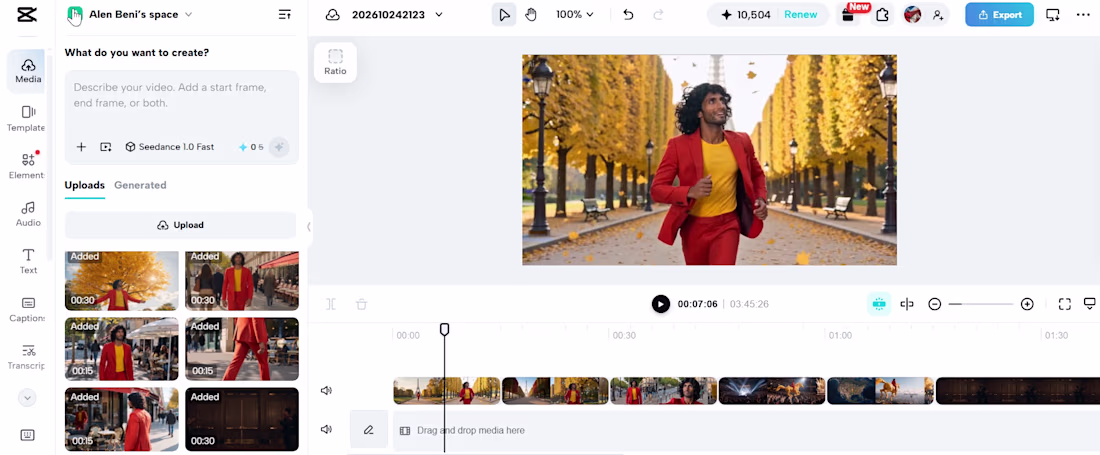1100x455 pixels.
Task: Click the cloud save status icon
Action: point(333,15)
